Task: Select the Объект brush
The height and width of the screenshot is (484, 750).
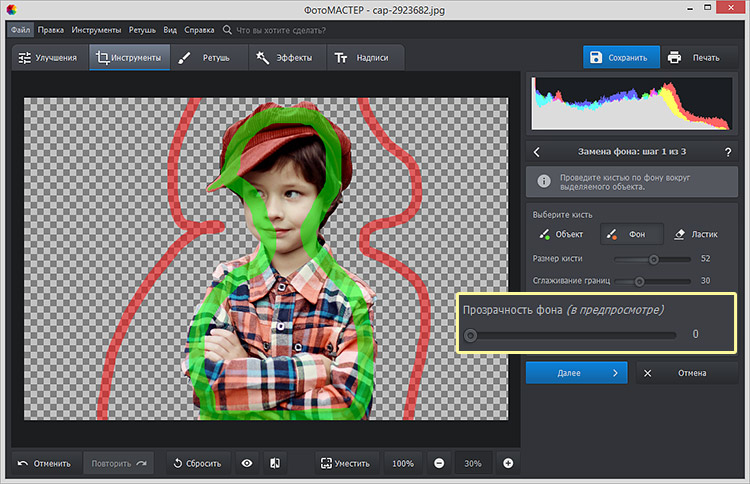Action: (x=560, y=234)
